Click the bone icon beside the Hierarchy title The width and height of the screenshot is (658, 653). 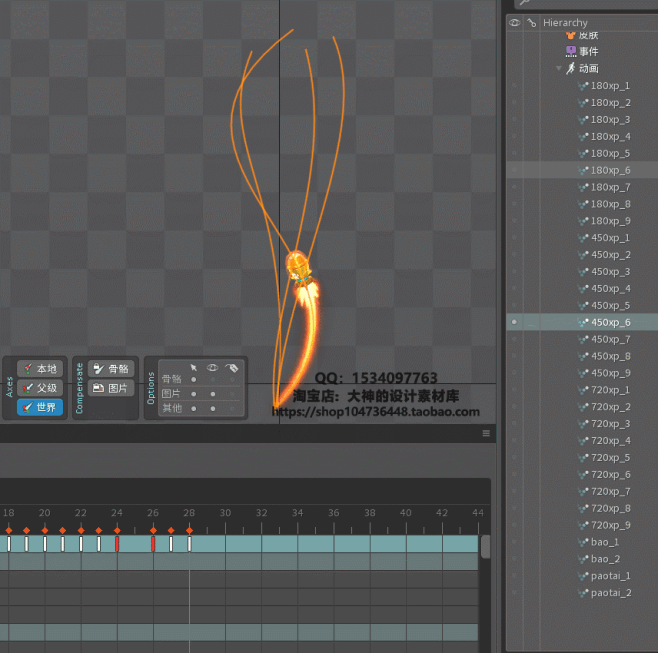tap(532, 23)
